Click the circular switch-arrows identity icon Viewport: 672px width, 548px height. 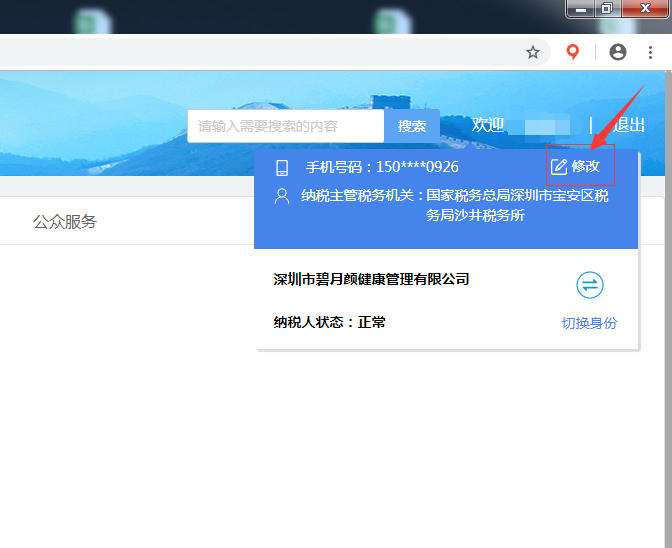point(590,286)
